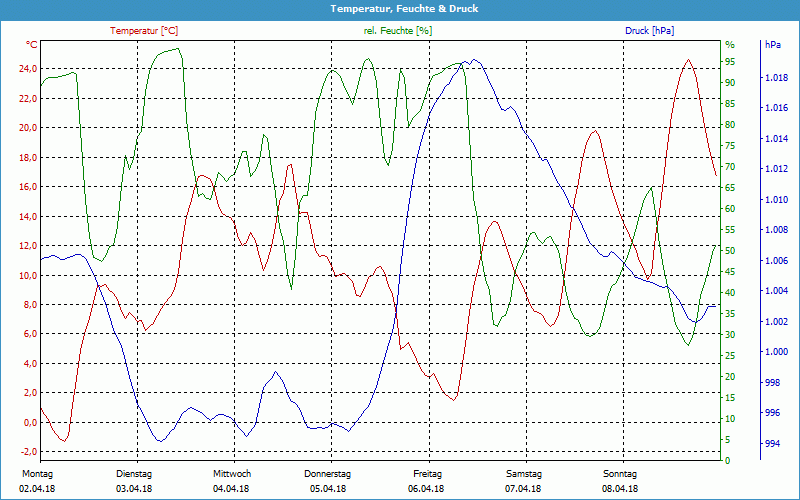The image size is (800, 500).
Task: Click the 1.010 pressure axis value
Action: [x=776, y=199]
